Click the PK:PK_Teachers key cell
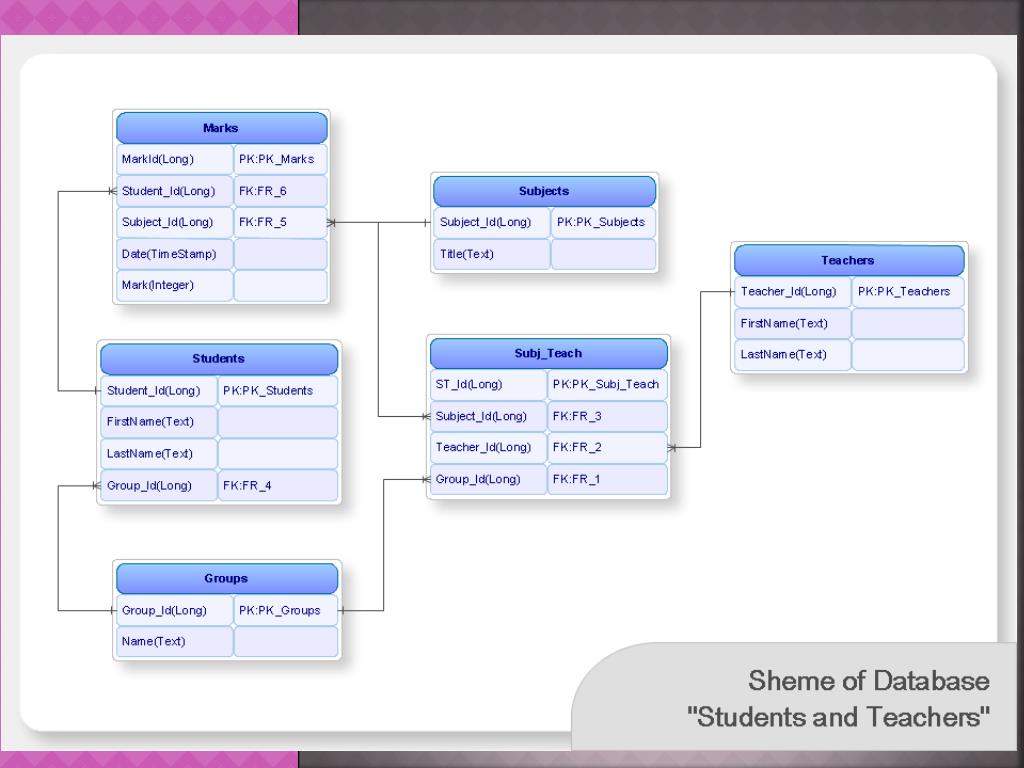Image resolution: width=1024 pixels, height=768 pixels. point(907,291)
